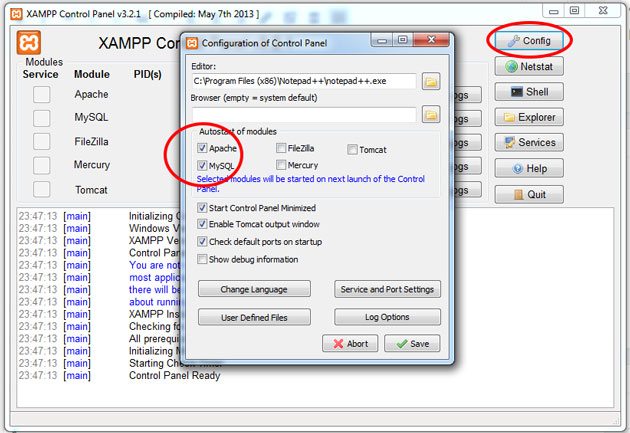630x433 pixels.
Task: Open Service and Port Settings
Action: pyautogui.click(x=387, y=289)
